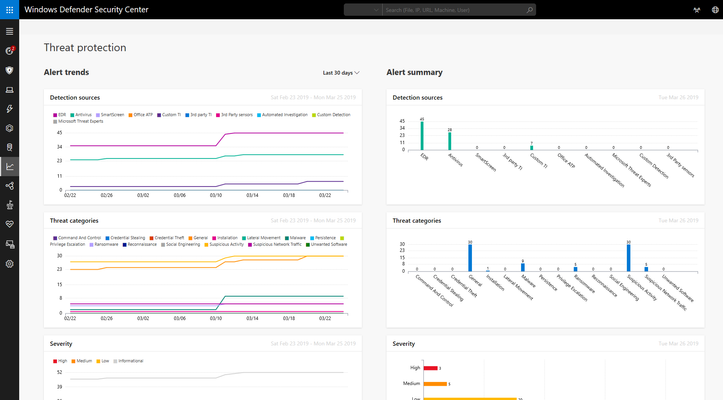The image size is (723, 400).
Task: Toggle Medium severity legend entry
Action: [x=82, y=361]
